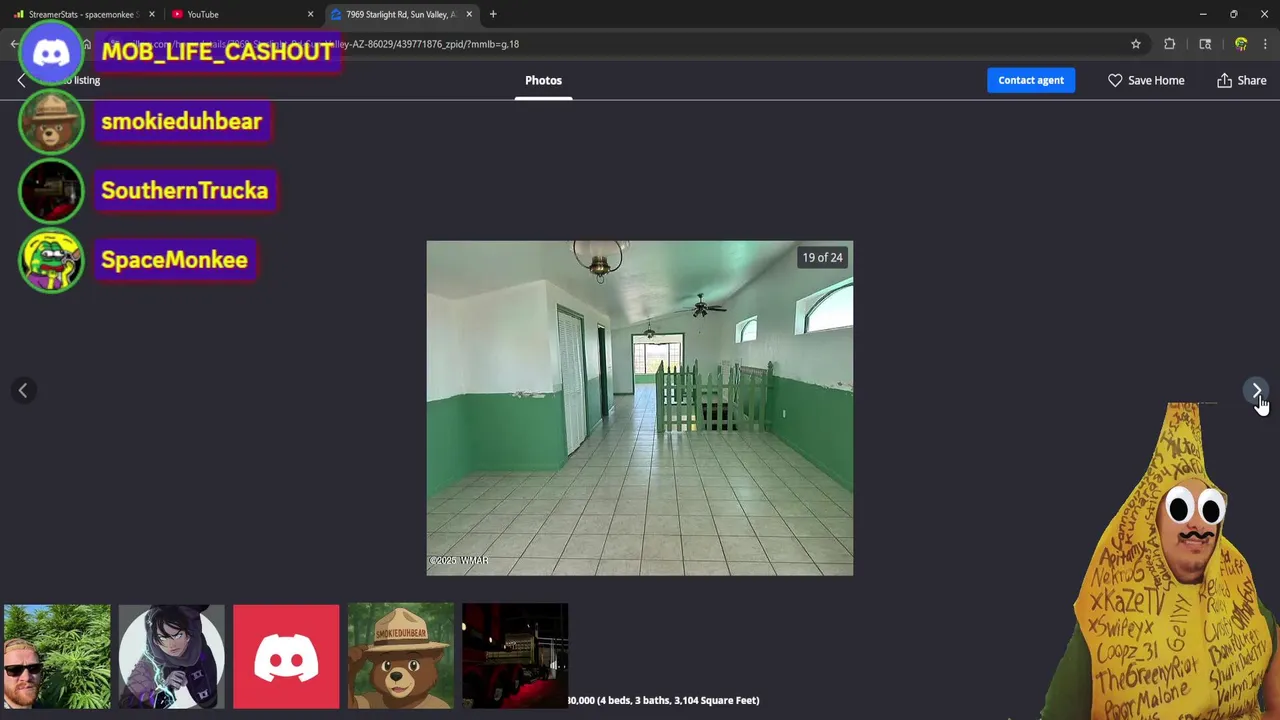Screen dimensions: 1280x720
Task: Advance to the next listing photo
Action: point(1256,390)
